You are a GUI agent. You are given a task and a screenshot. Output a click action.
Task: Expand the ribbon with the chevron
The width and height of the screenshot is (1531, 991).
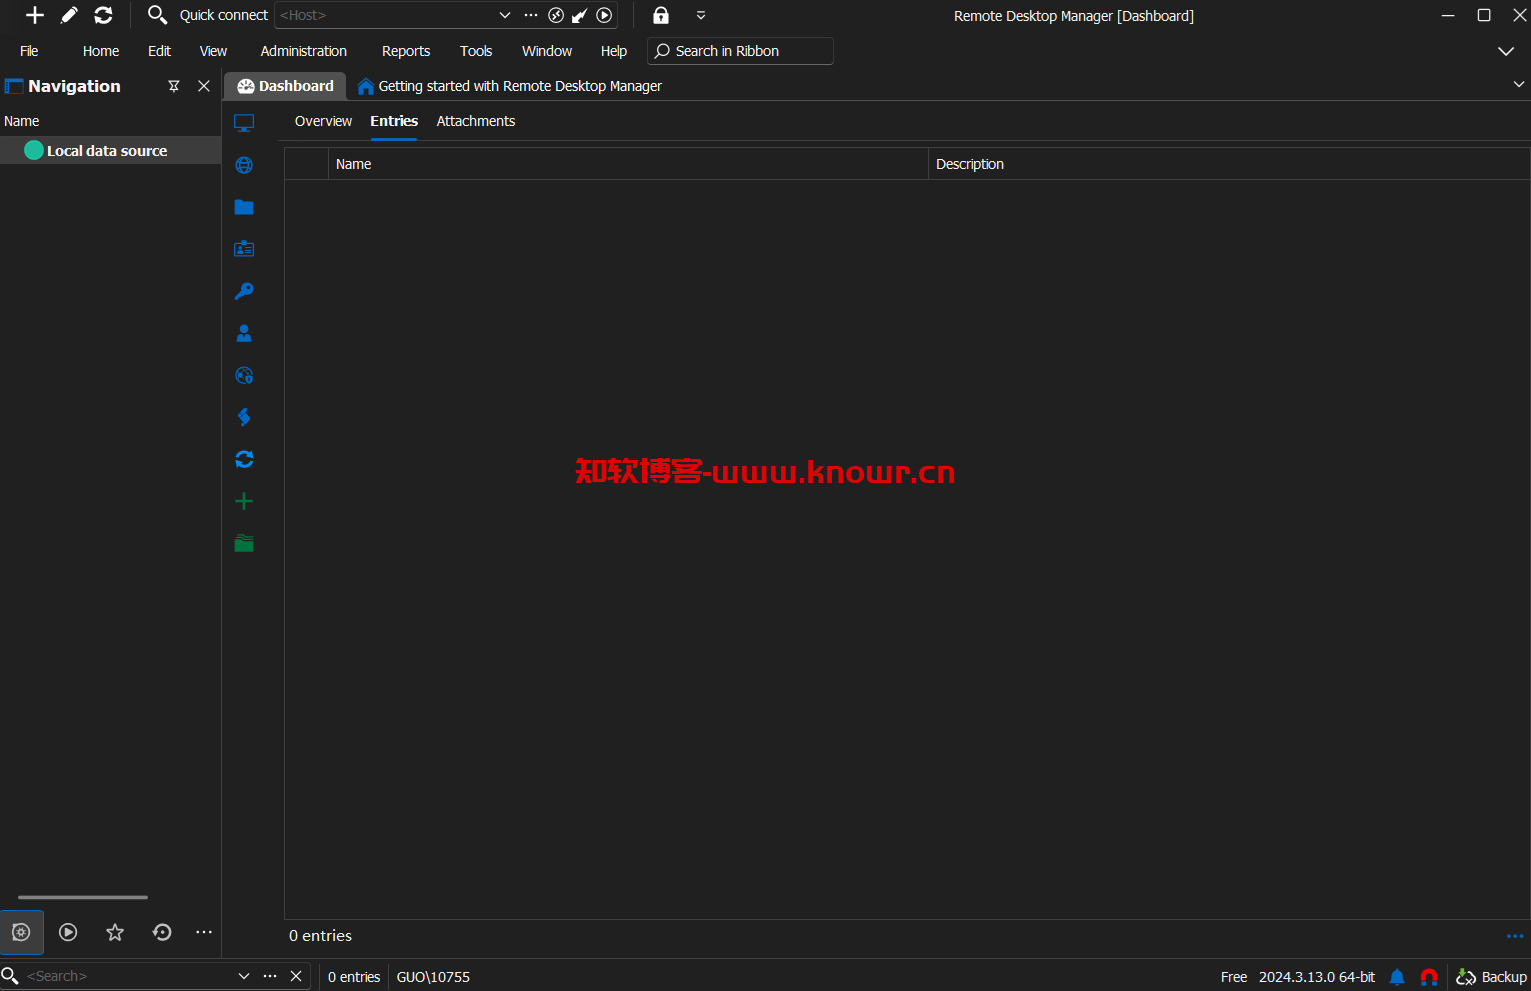click(x=1506, y=51)
